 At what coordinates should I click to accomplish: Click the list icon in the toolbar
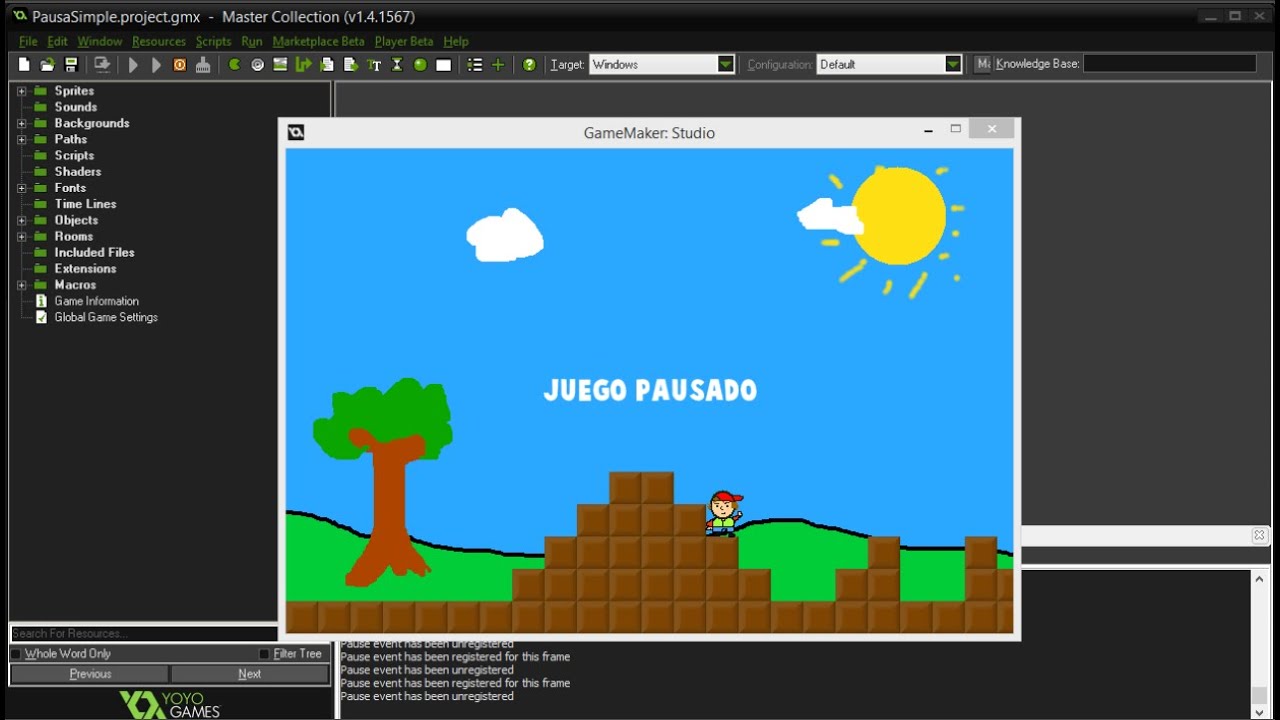(475, 65)
